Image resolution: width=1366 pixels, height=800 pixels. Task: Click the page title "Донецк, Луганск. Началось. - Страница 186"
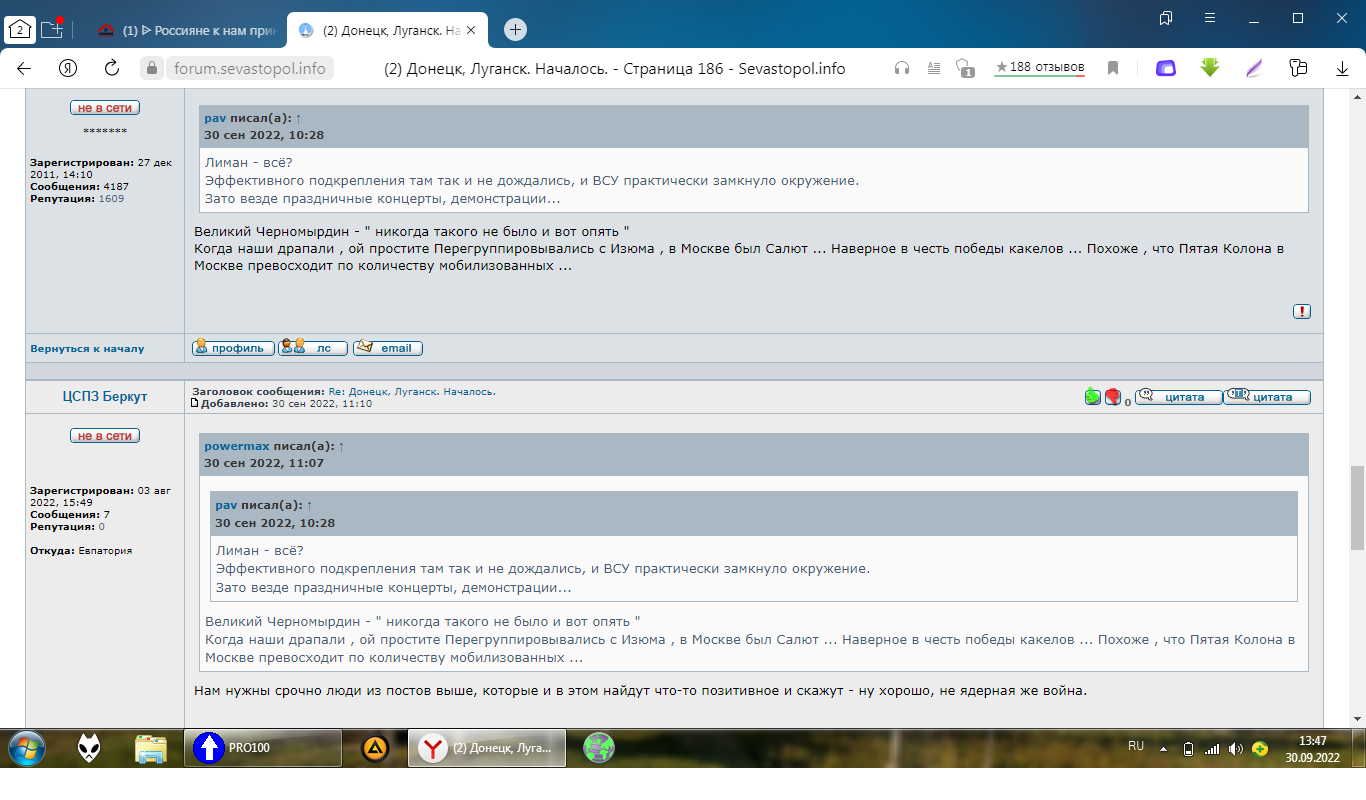pos(614,68)
